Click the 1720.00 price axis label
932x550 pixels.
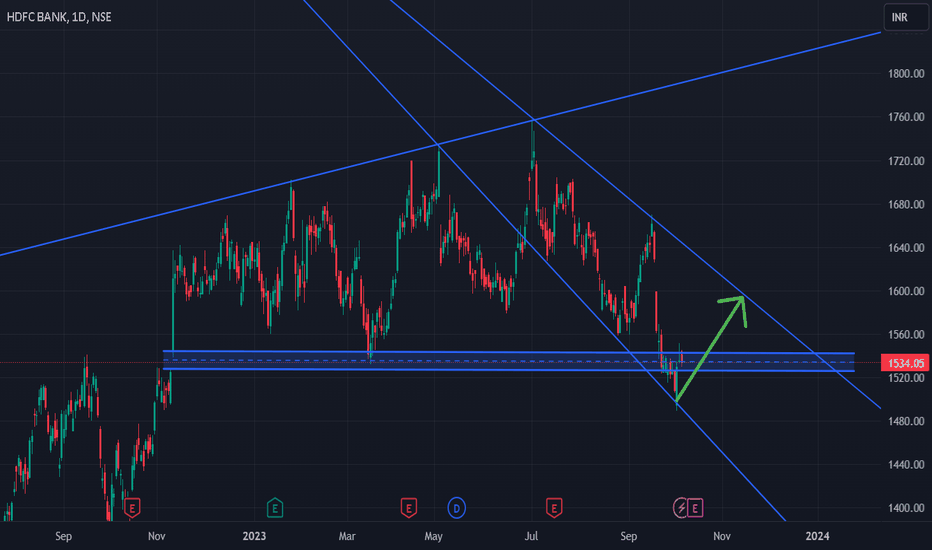point(906,161)
